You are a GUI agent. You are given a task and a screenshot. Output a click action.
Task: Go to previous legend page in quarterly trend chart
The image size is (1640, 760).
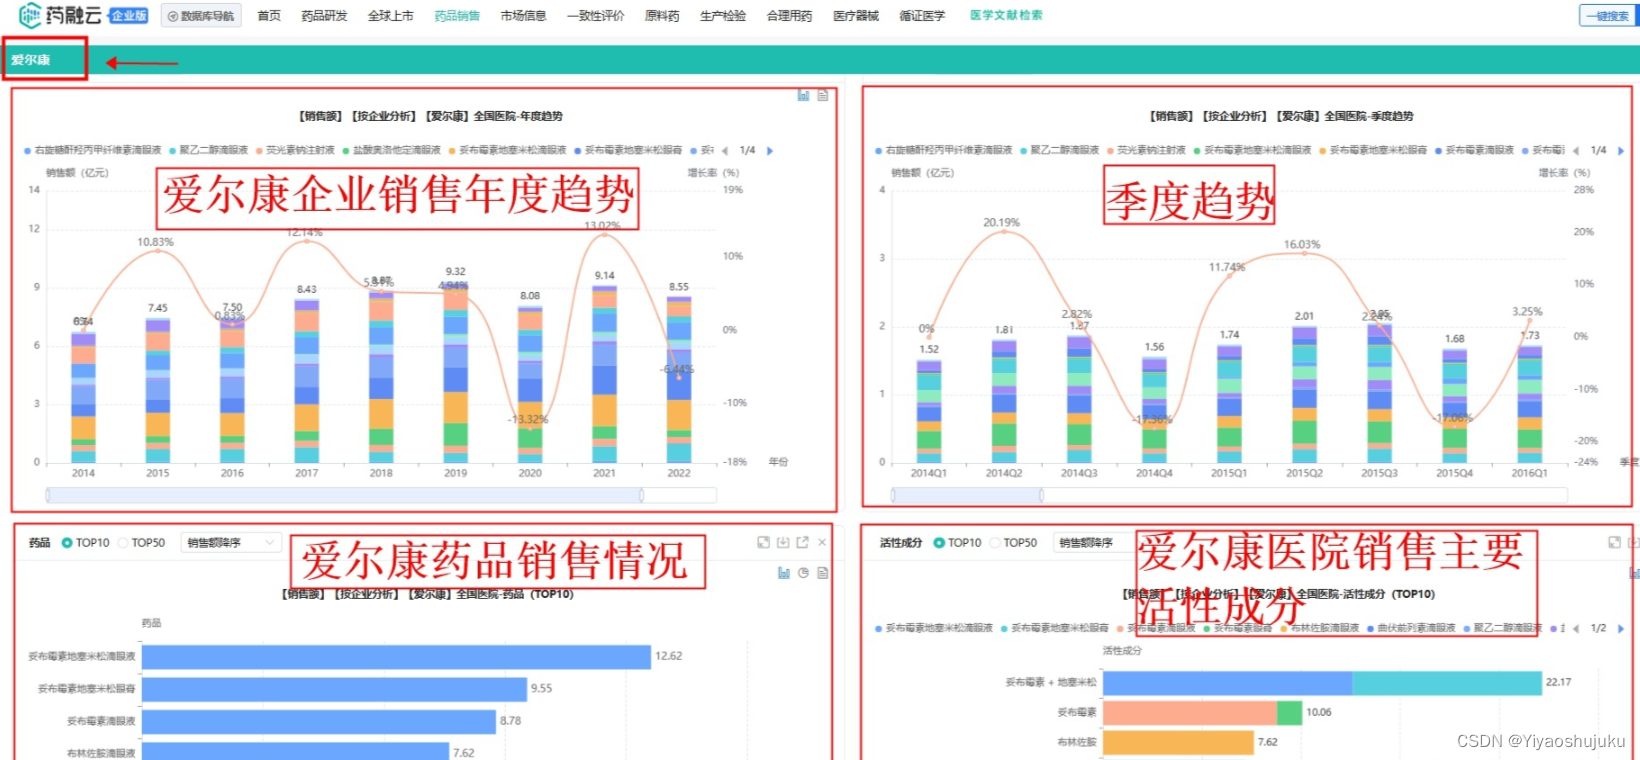click(x=1576, y=151)
